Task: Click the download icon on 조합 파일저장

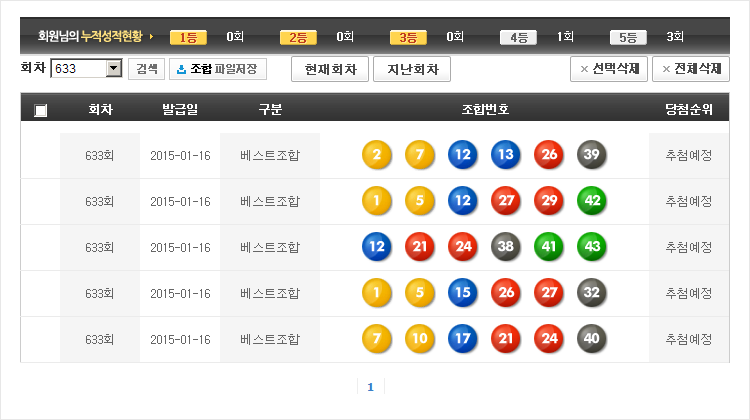Action: tap(181, 69)
